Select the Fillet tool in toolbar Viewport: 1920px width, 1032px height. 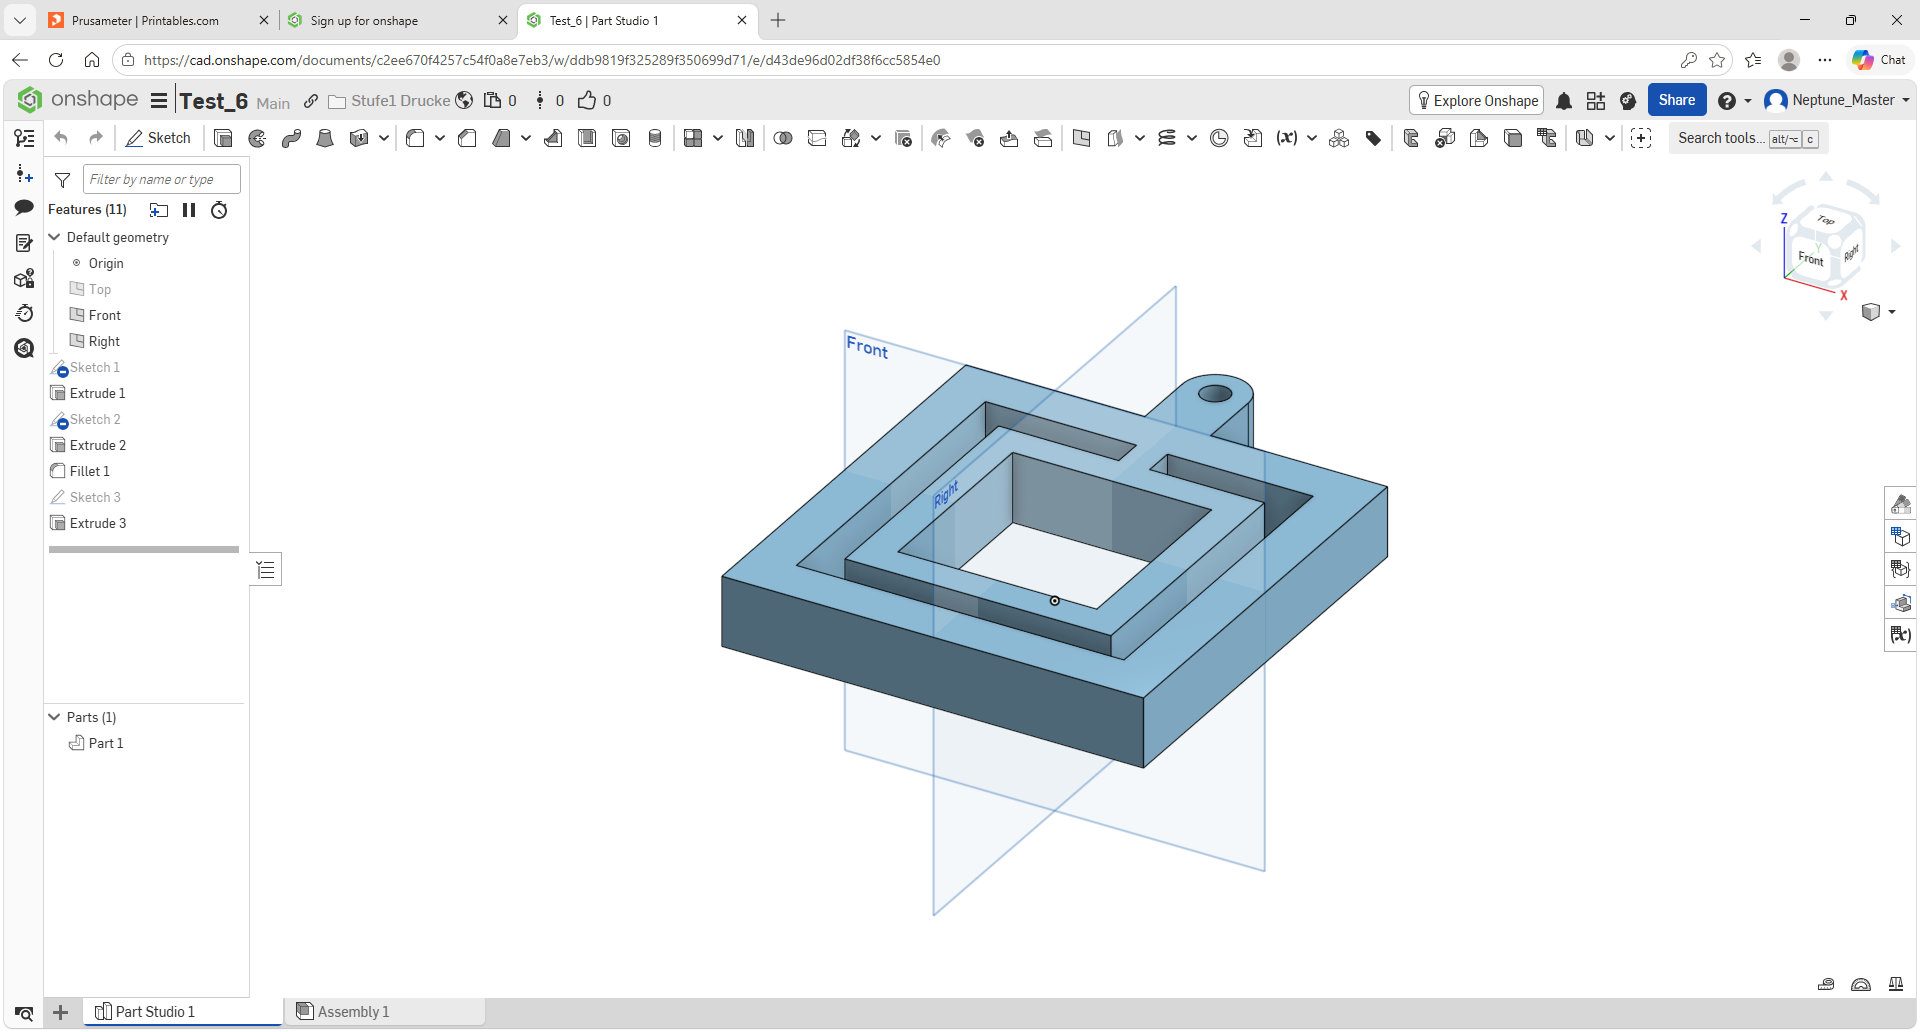[x=415, y=138]
